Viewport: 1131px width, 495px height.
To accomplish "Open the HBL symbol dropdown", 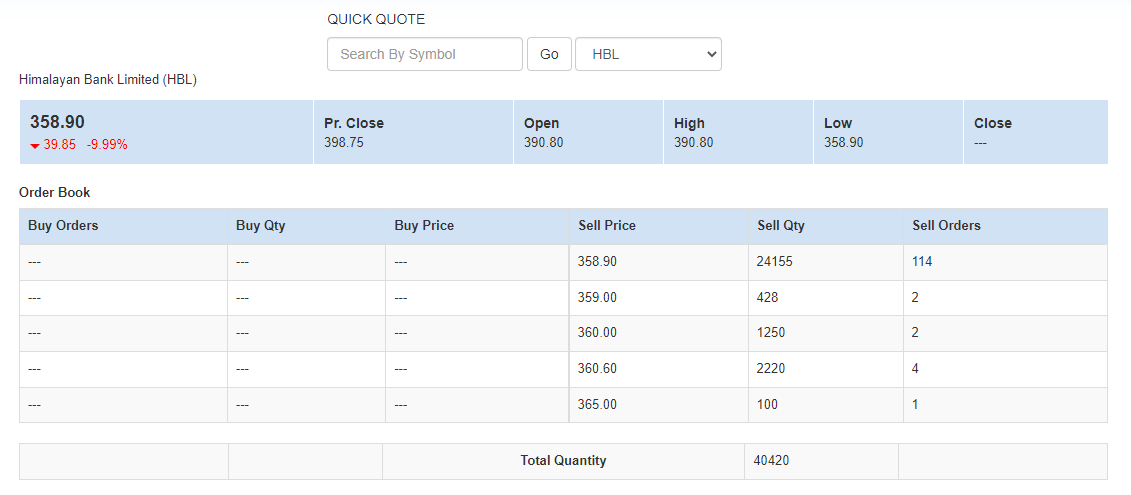I will [x=648, y=54].
